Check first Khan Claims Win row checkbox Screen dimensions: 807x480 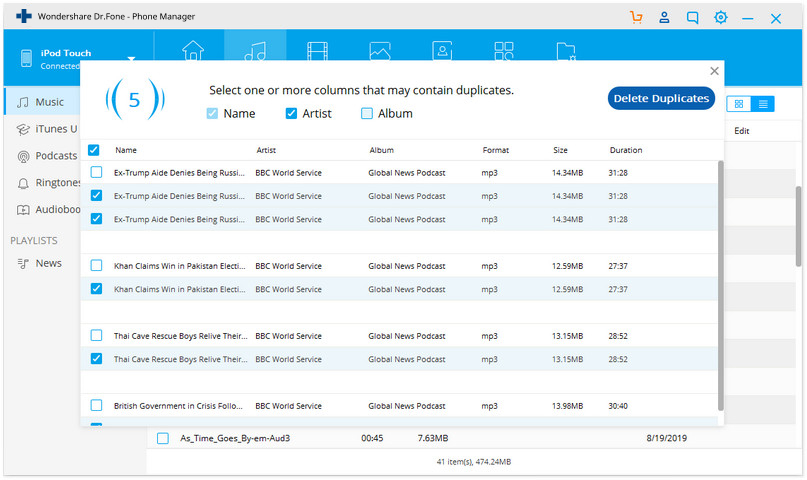96,265
